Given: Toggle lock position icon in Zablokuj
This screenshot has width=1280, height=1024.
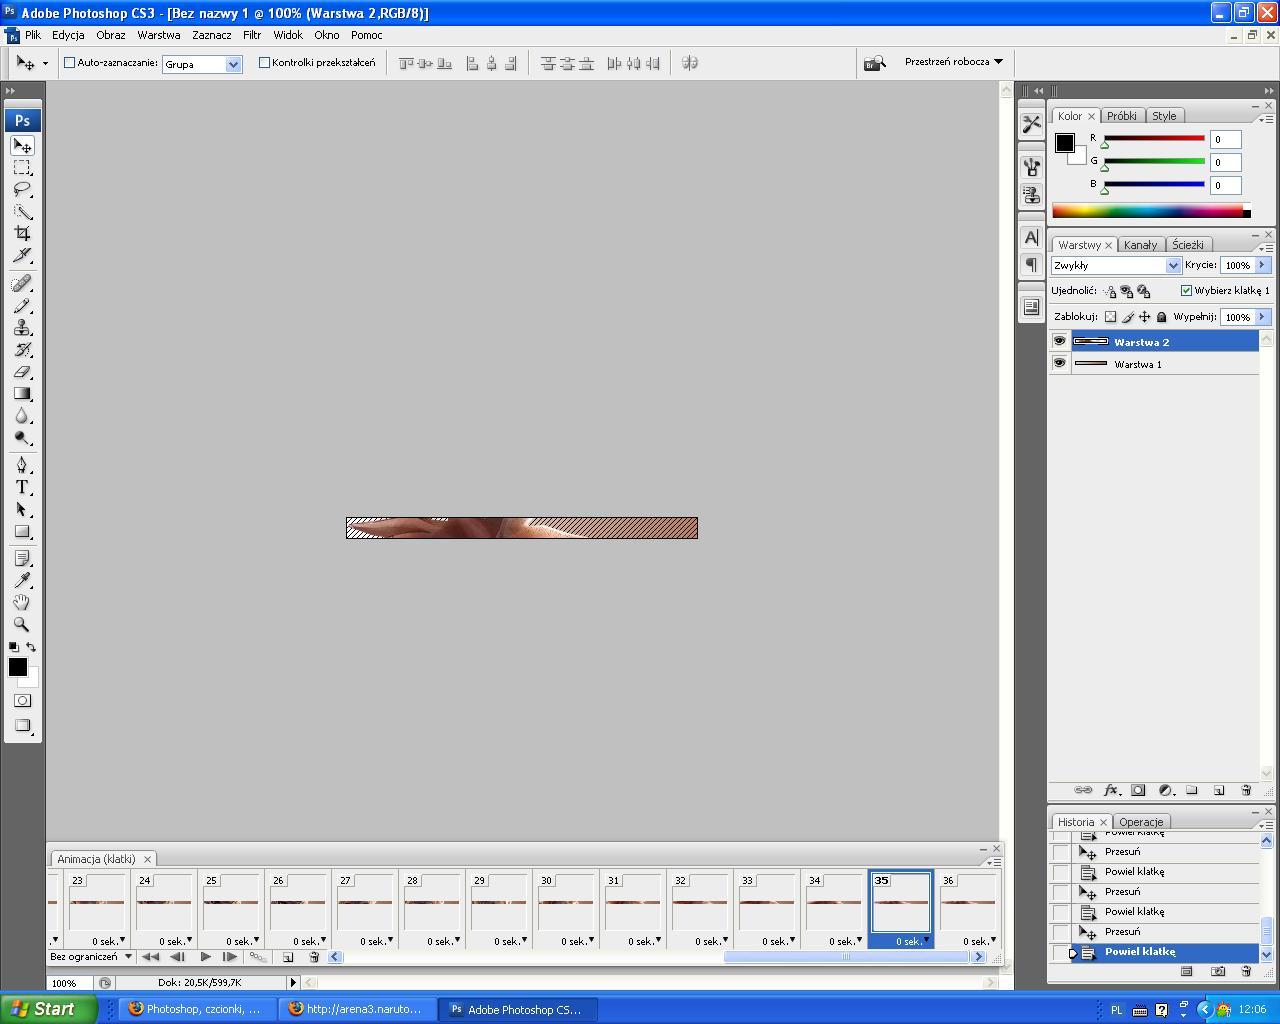Looking at the screenshot, I should pos(1144,317).
